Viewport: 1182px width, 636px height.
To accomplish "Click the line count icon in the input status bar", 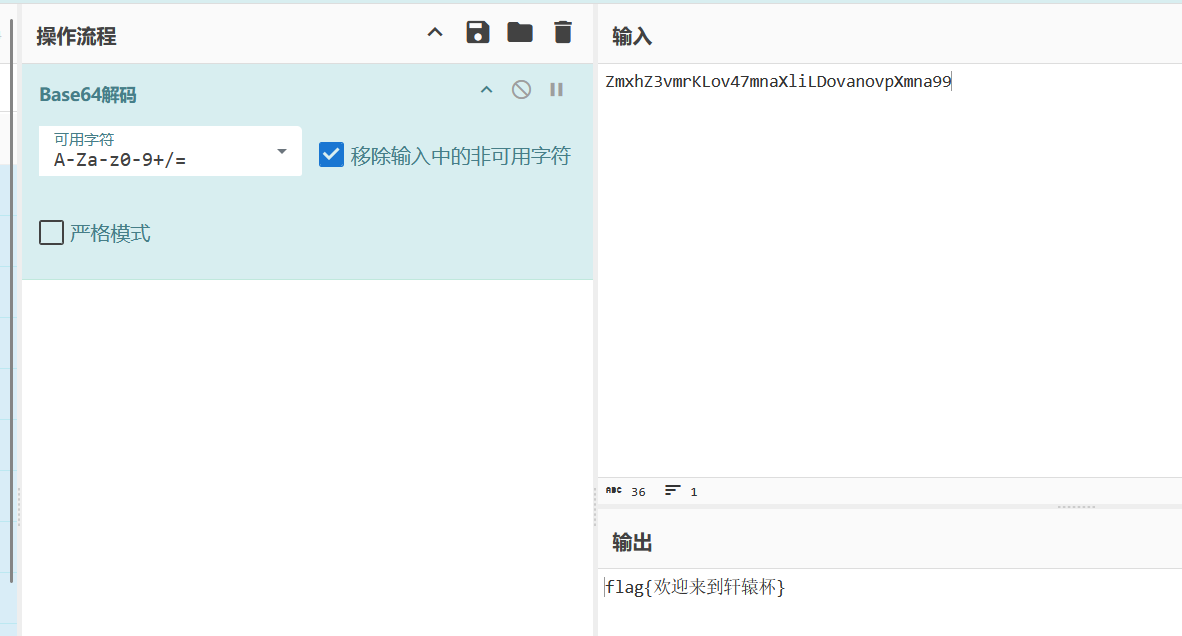I will (x=673, y=491).
